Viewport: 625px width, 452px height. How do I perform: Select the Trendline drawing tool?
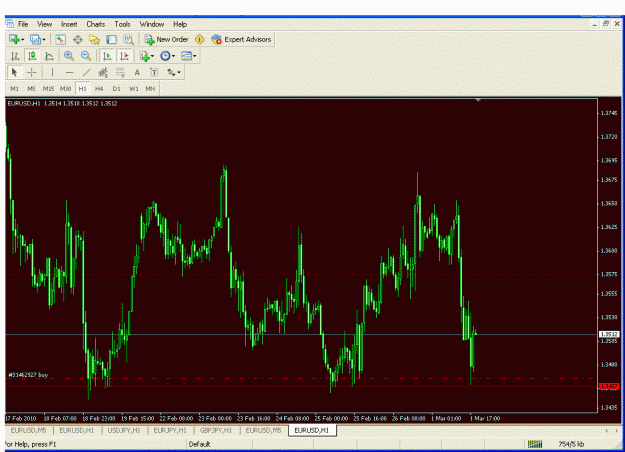click(86, 73)
